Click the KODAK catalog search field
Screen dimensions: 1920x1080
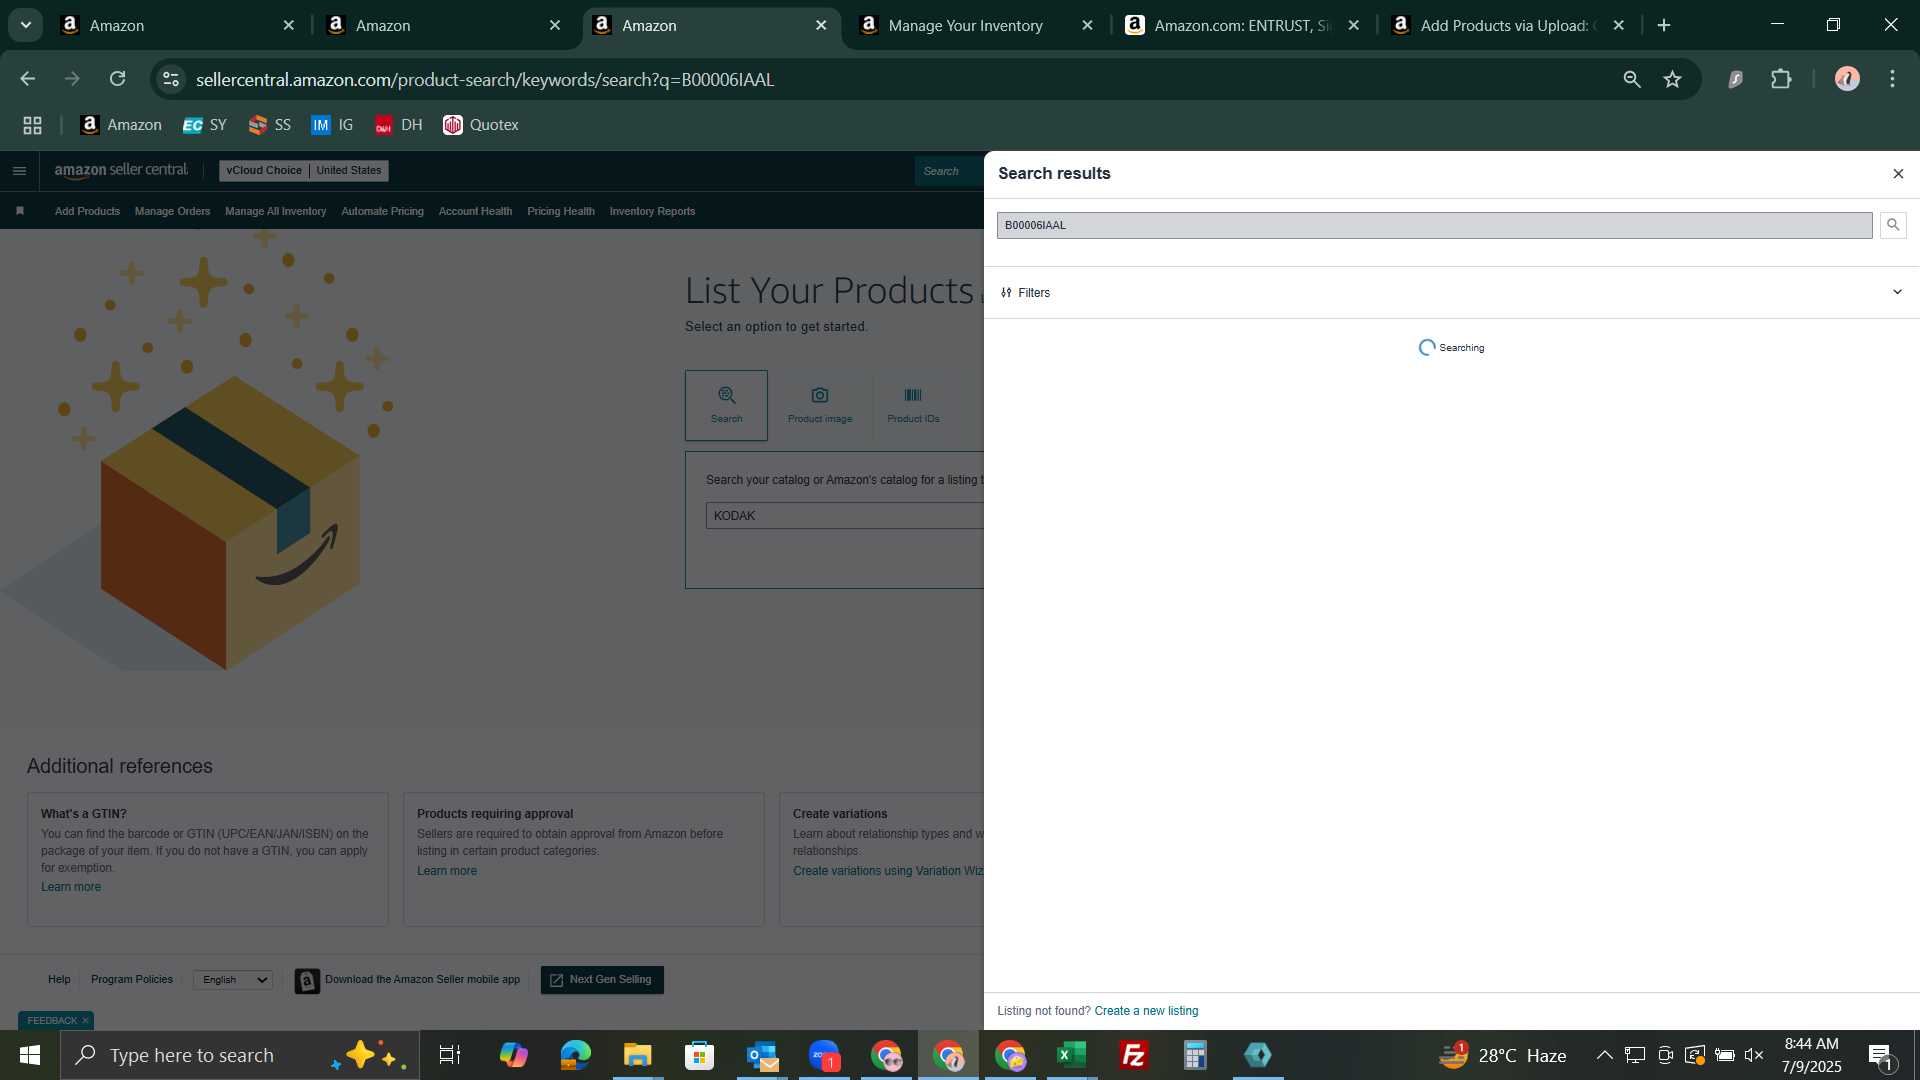click(x=845, y=516)
